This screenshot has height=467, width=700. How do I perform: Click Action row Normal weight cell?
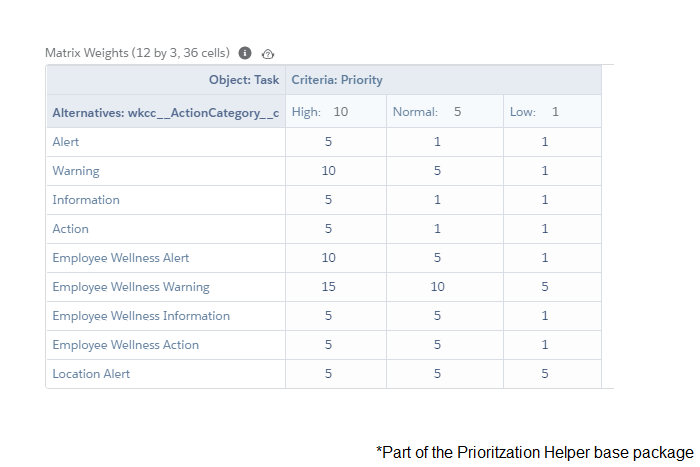tap(445, 229)
